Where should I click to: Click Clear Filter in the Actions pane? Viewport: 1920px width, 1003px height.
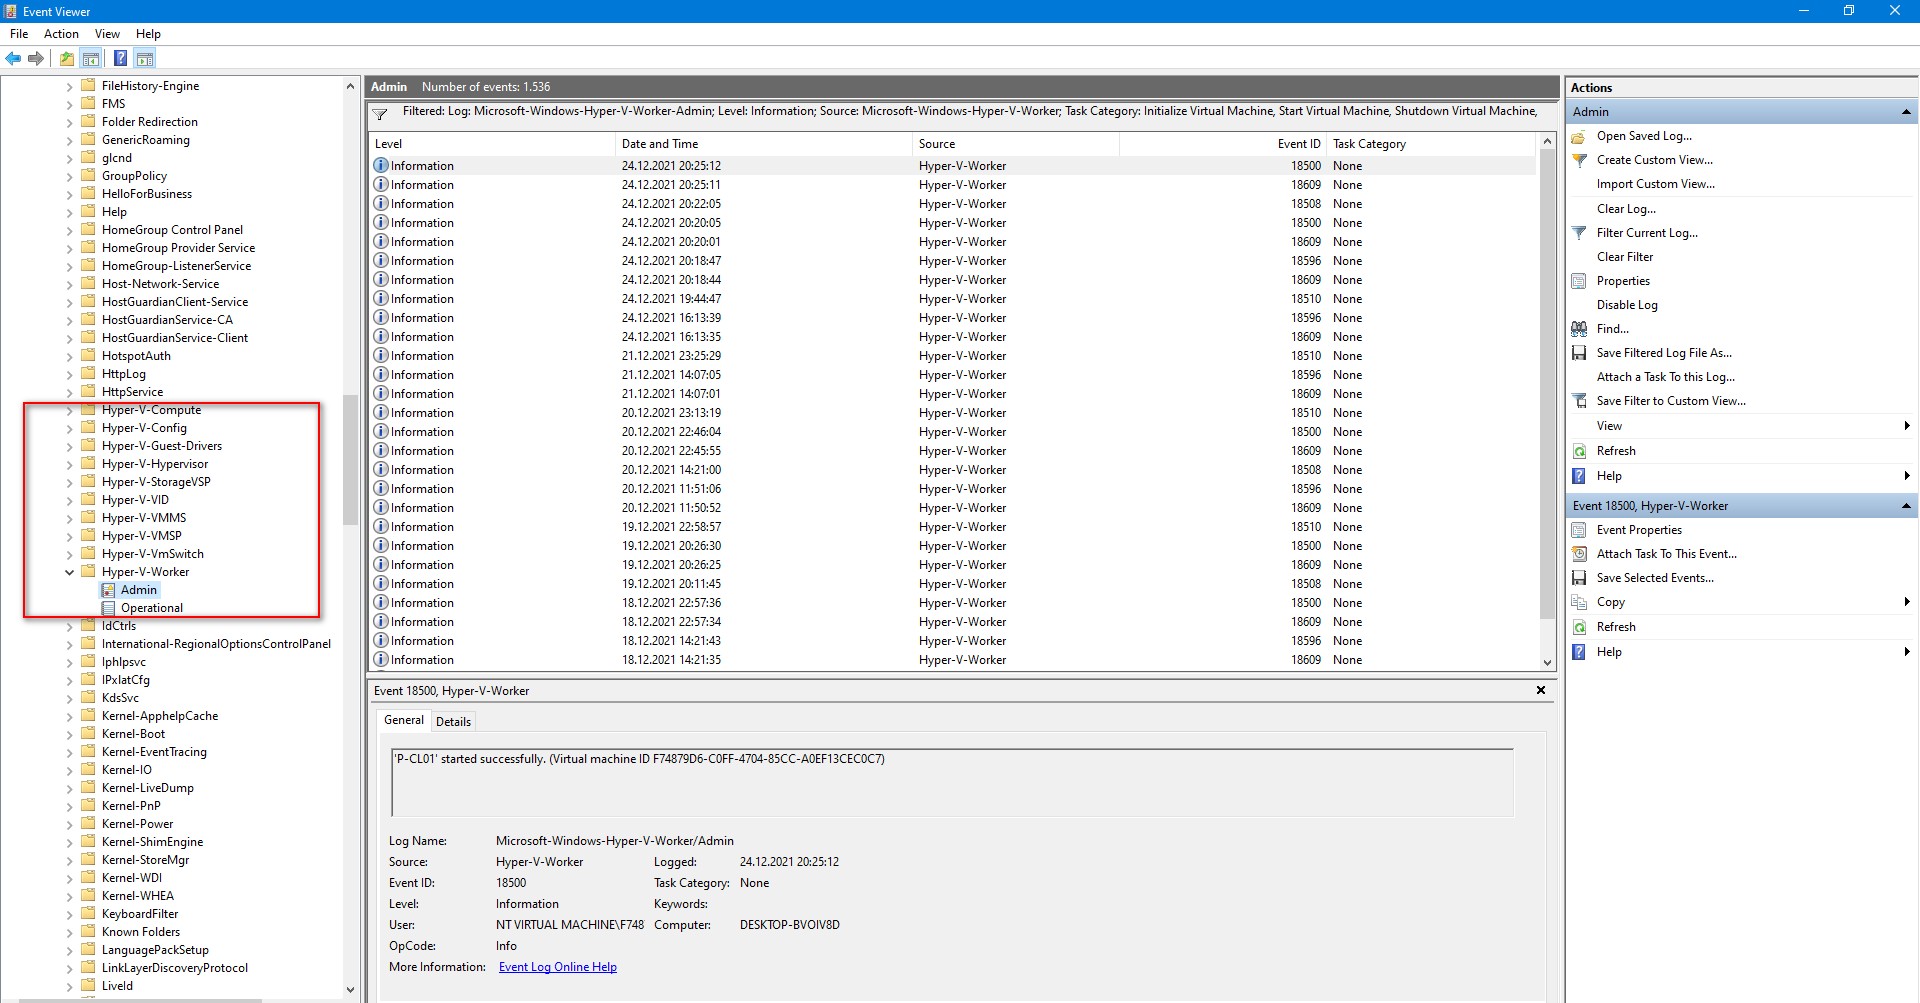point(1624,257)
